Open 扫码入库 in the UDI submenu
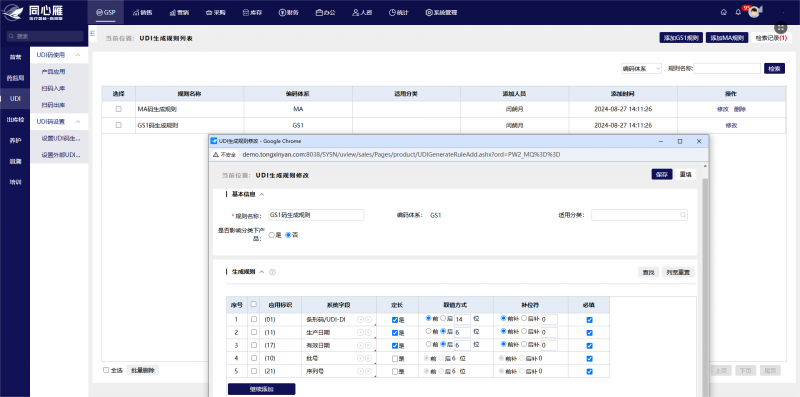Image resolution: width=800 pixels, height=397 pixels. 54,89
